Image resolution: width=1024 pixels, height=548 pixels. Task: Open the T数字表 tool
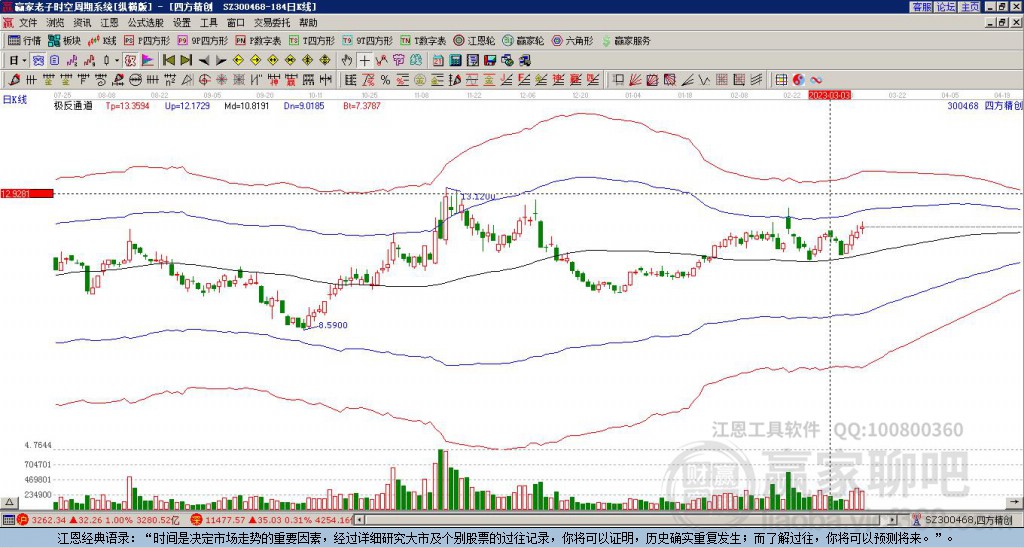point(423,40)
